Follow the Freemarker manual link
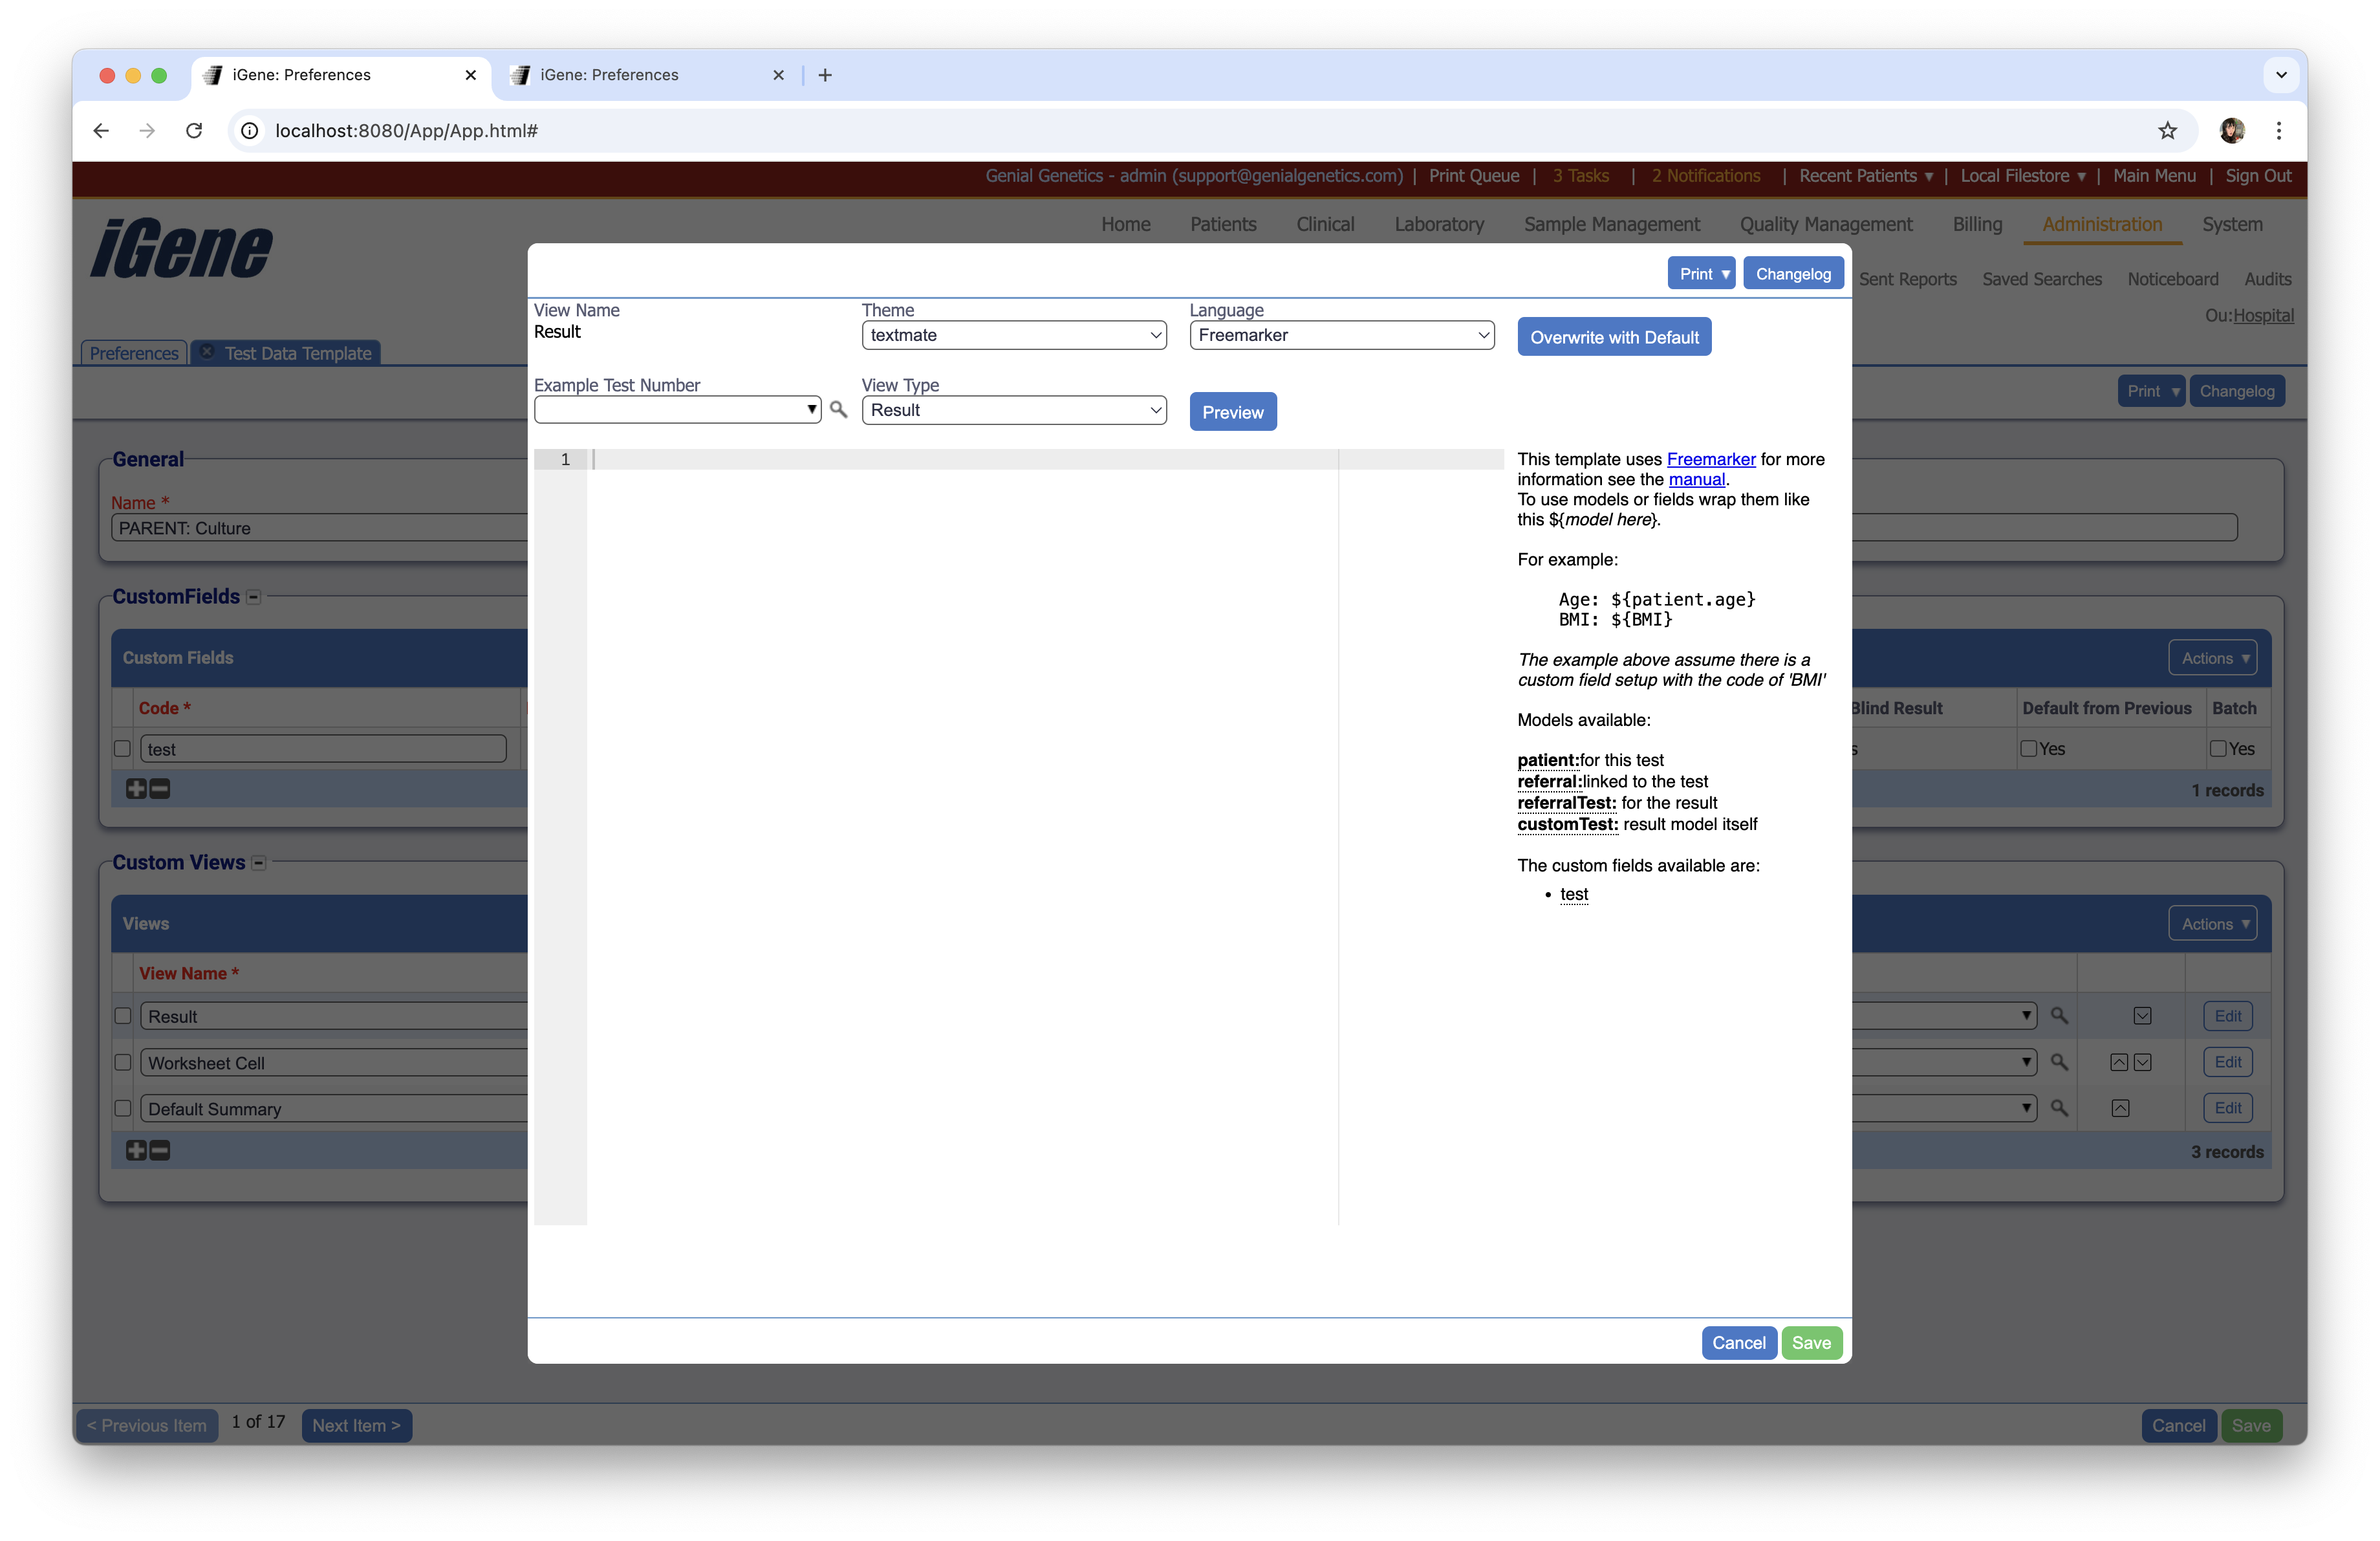 (1697, 479)
